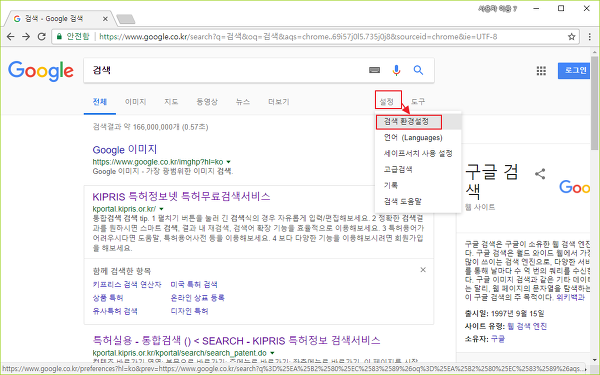Screen dimensions: 600x375
Task: Open the on-screen keyboard input tool
Action: 374,70
